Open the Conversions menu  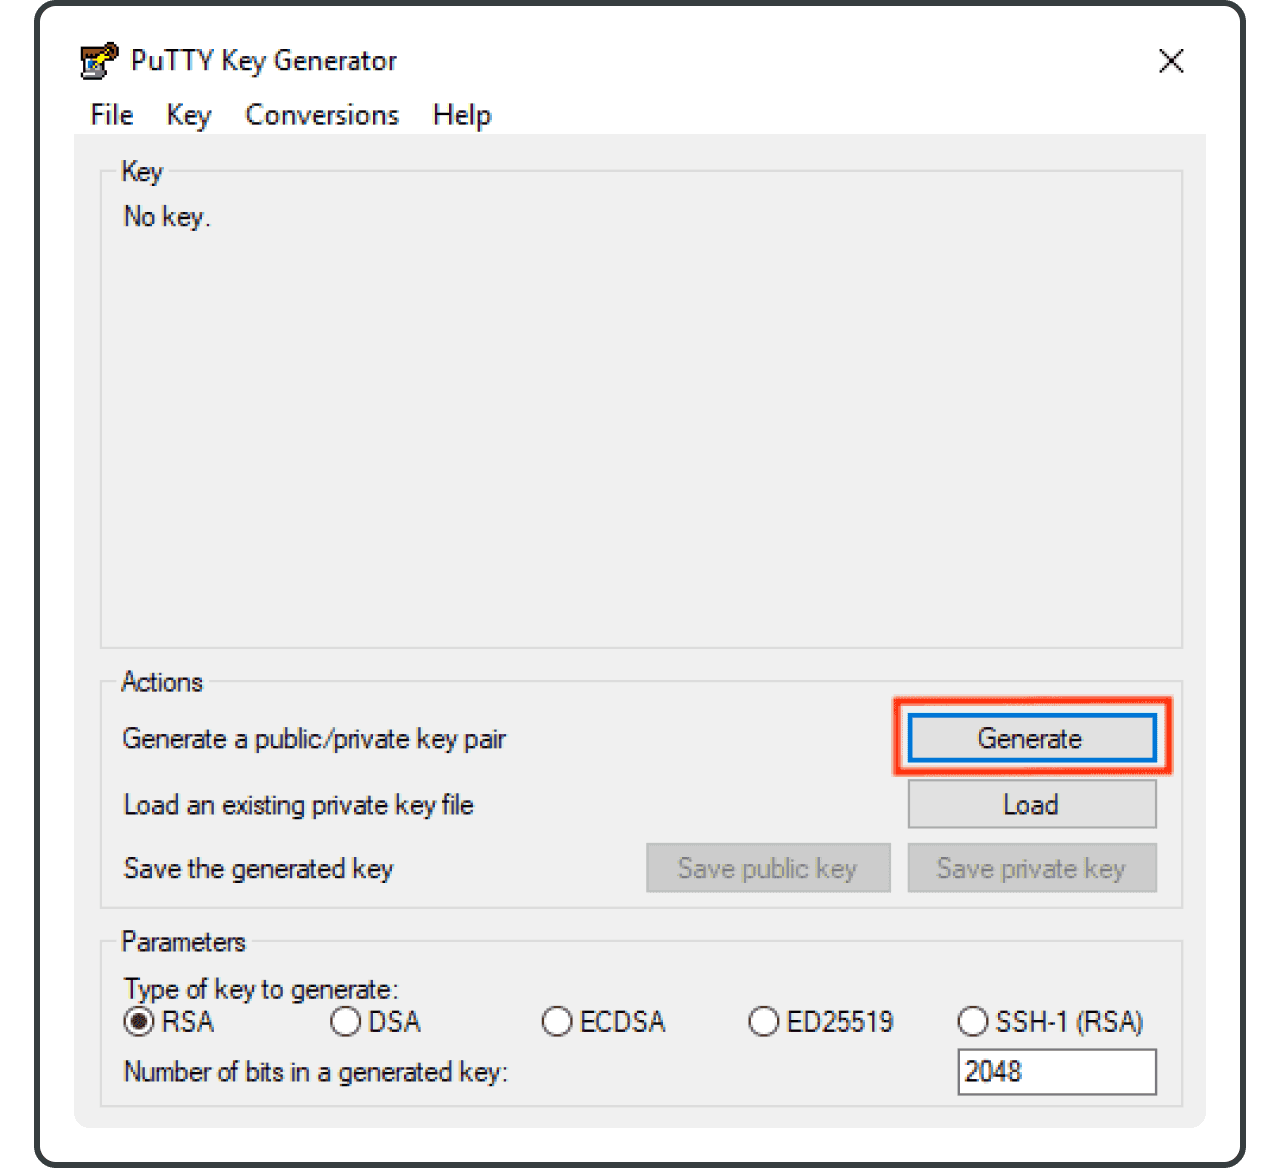point(321,115)
